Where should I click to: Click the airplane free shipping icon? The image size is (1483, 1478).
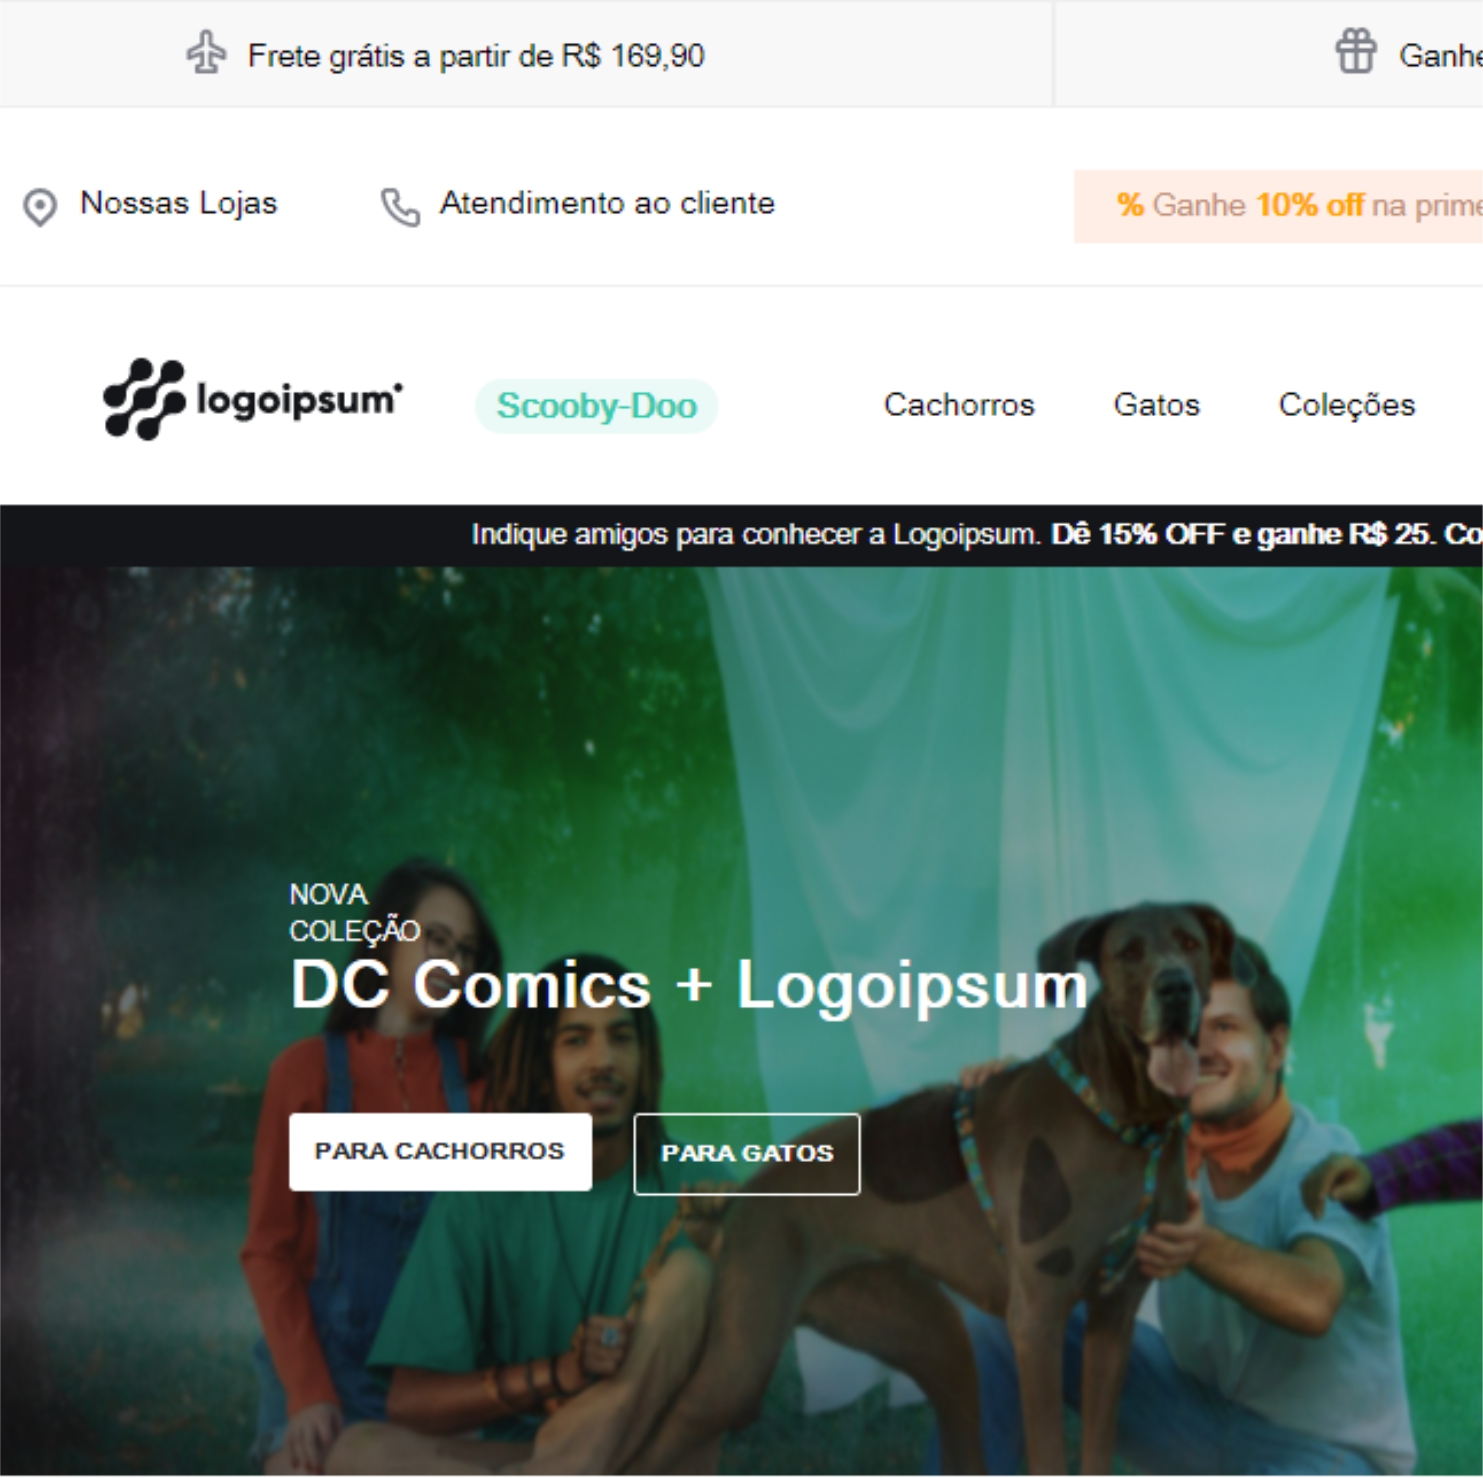(x=206, y=53)
